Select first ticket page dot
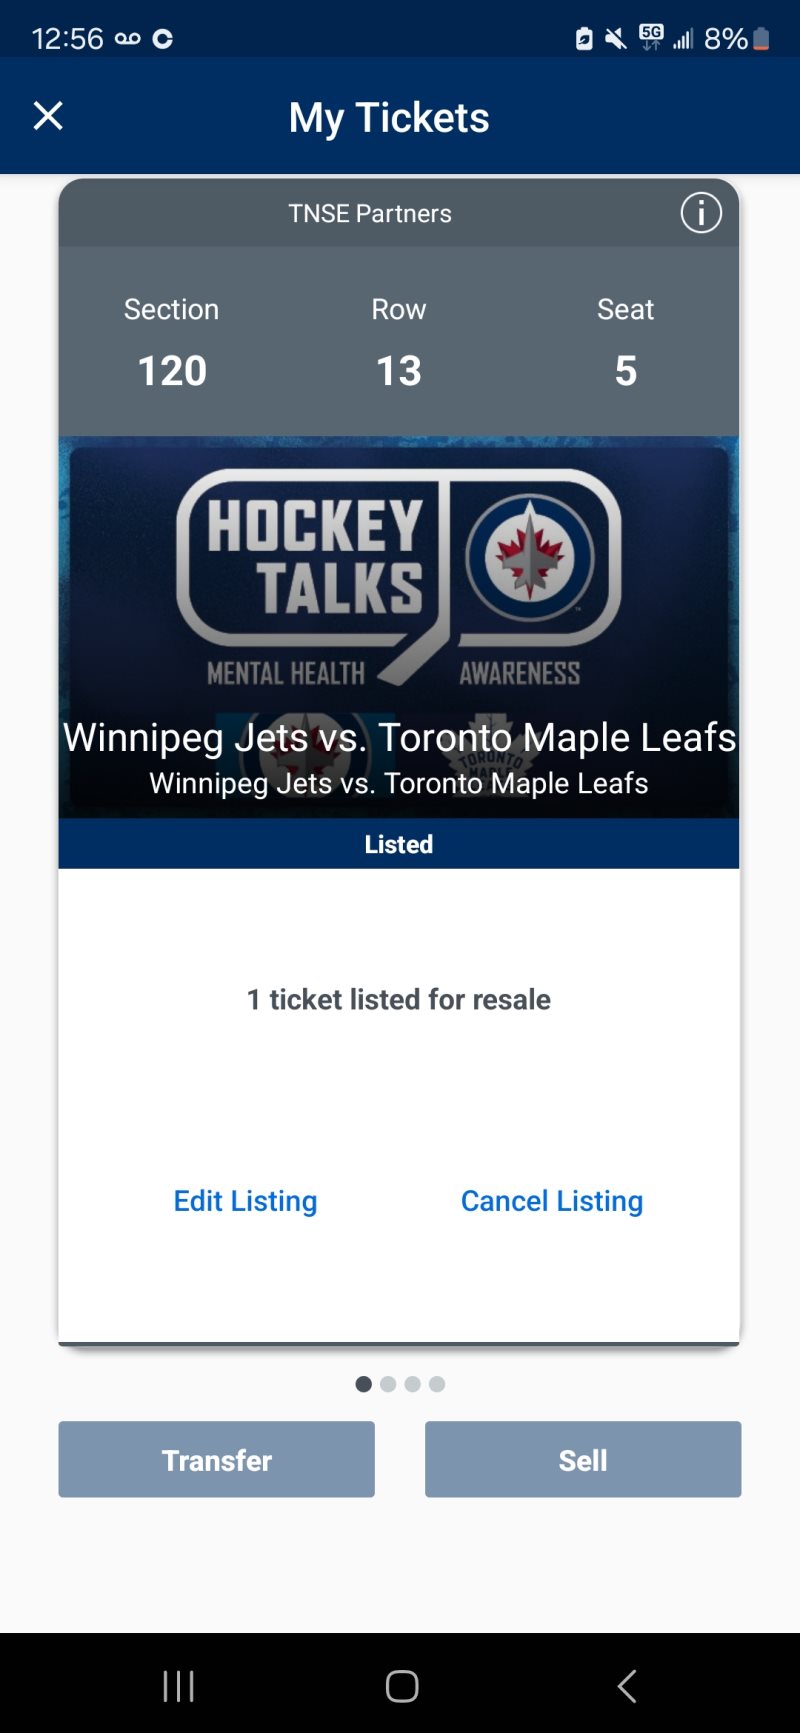 click(x=363, y=1384)
